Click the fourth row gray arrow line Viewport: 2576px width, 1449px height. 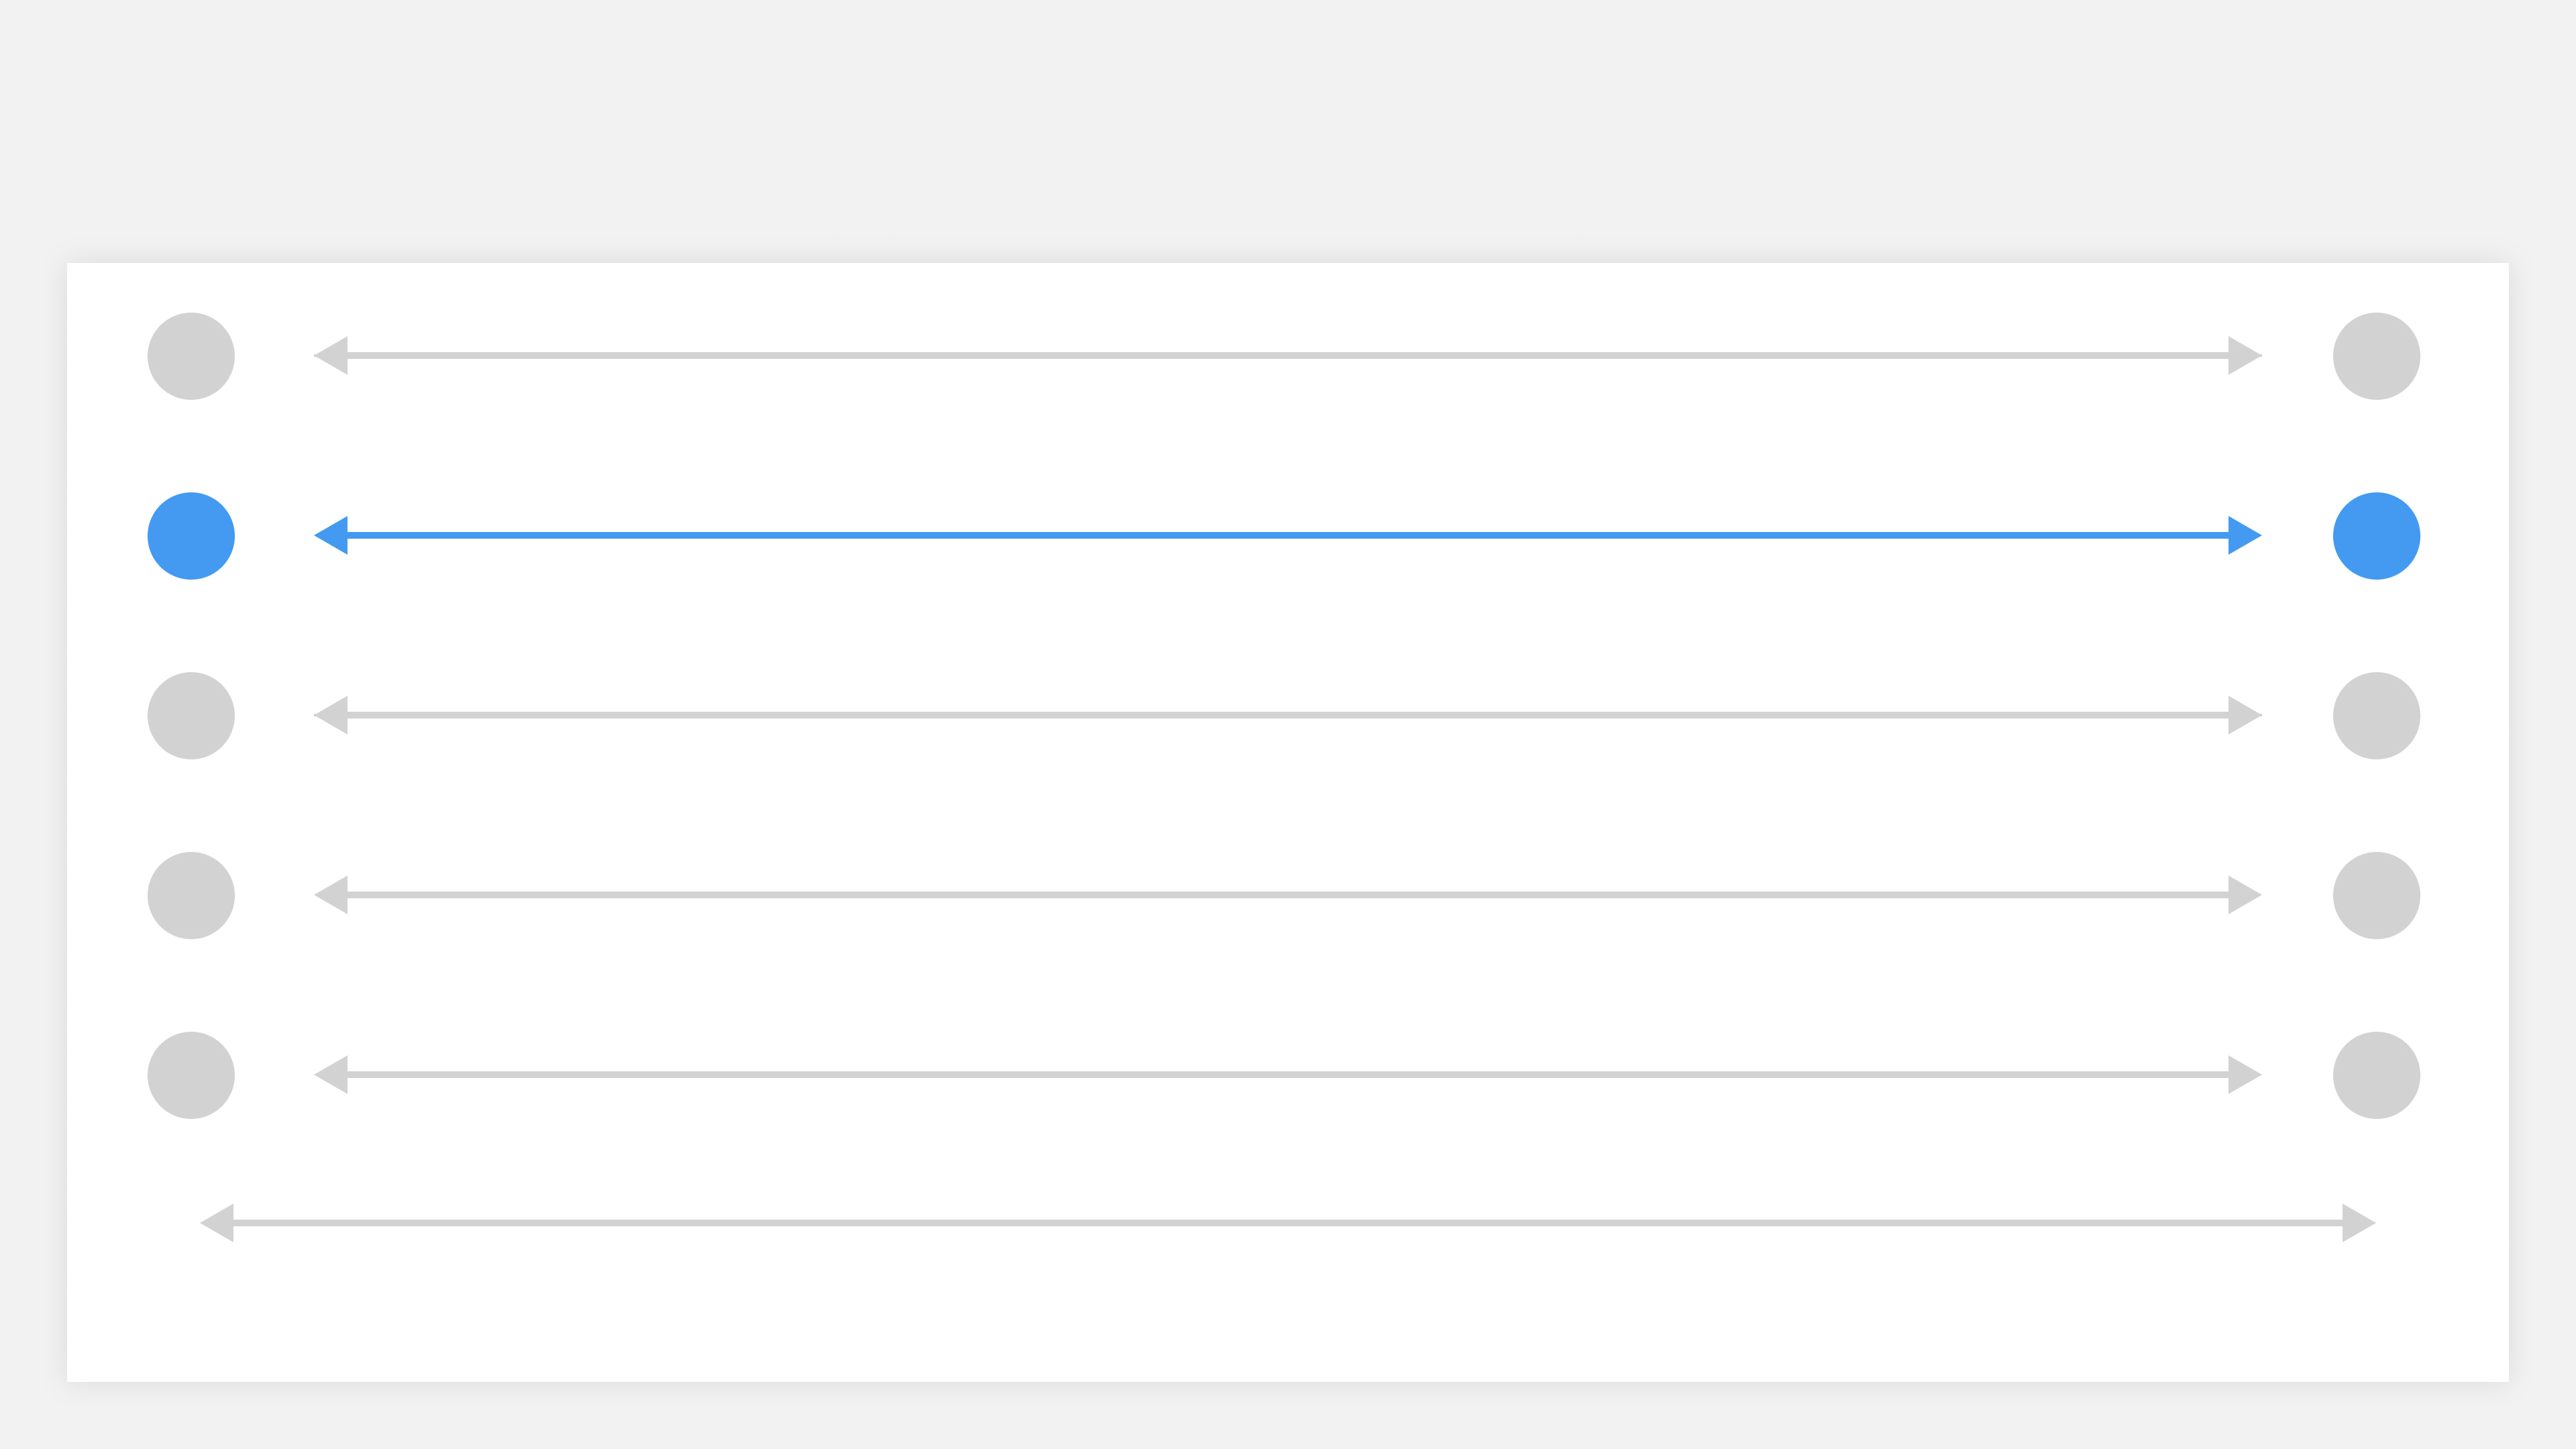tap(1288, 895)
